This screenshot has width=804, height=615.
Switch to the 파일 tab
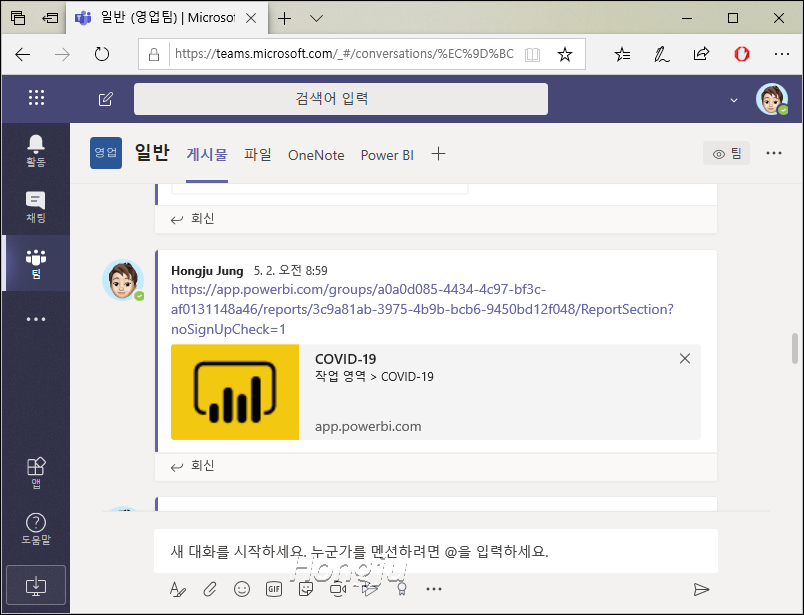pyautogui.click(x=257, y=154)
